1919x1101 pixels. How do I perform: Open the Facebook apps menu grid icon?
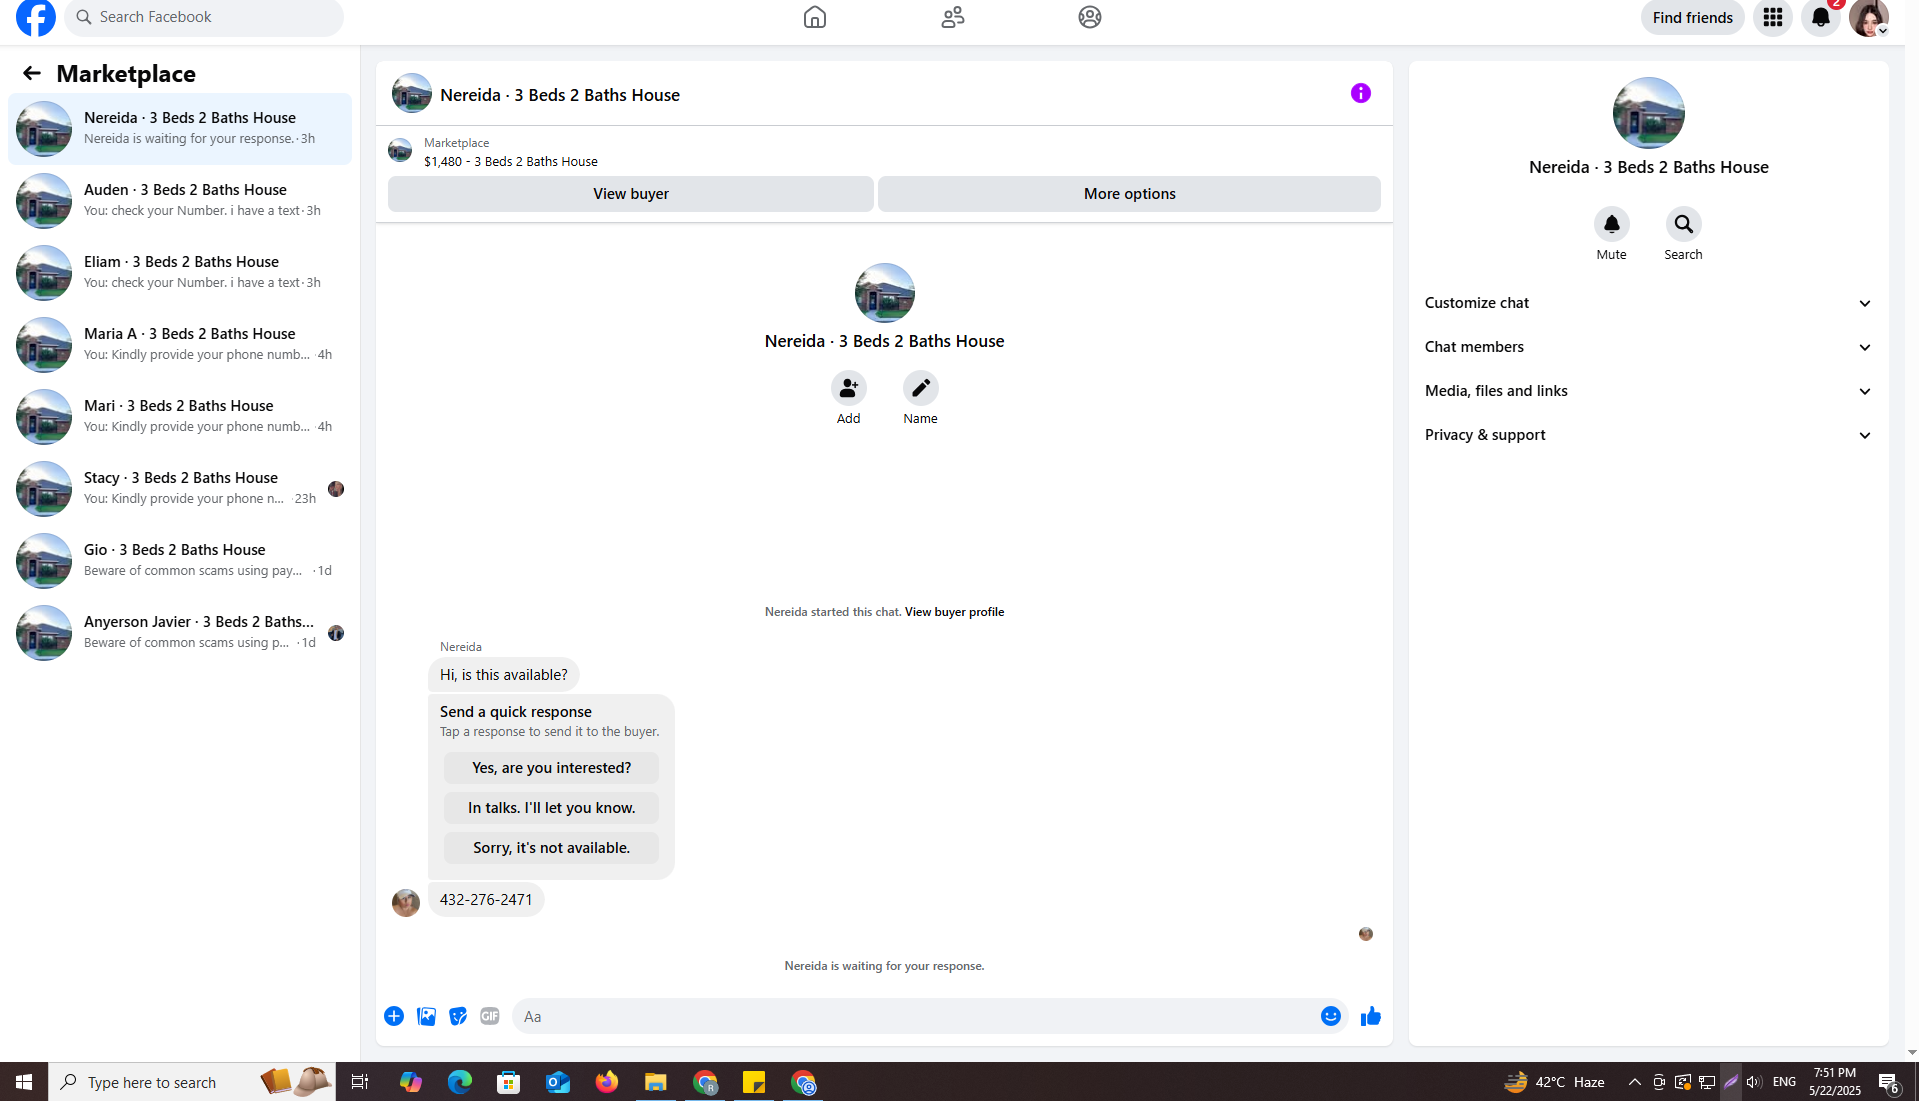(x=1773, y=17)
